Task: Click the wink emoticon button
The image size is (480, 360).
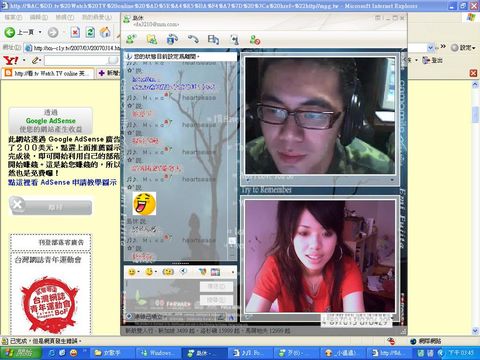Action: [x=149, y=272]
